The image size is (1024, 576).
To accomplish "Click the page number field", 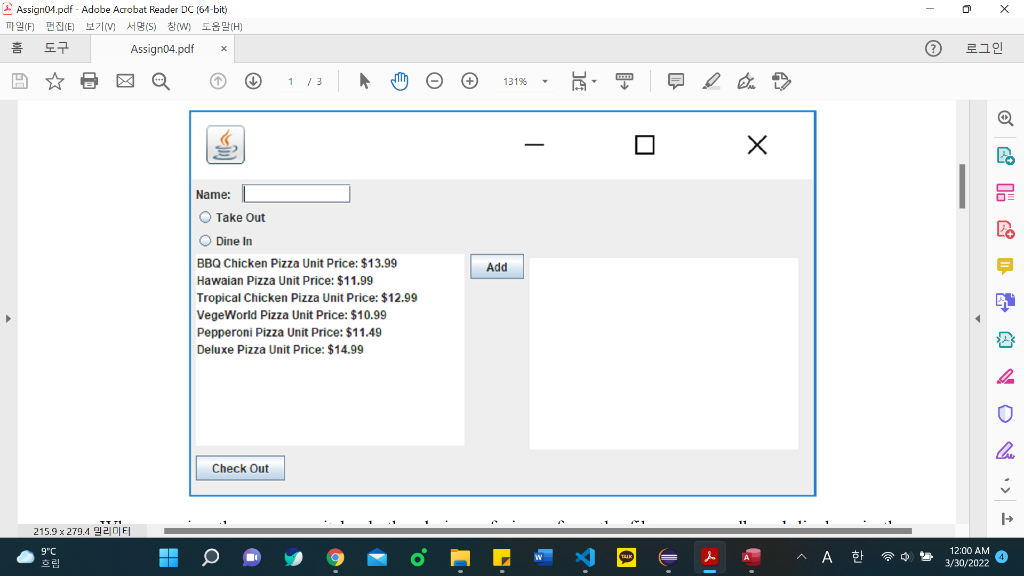I will 291,82.
